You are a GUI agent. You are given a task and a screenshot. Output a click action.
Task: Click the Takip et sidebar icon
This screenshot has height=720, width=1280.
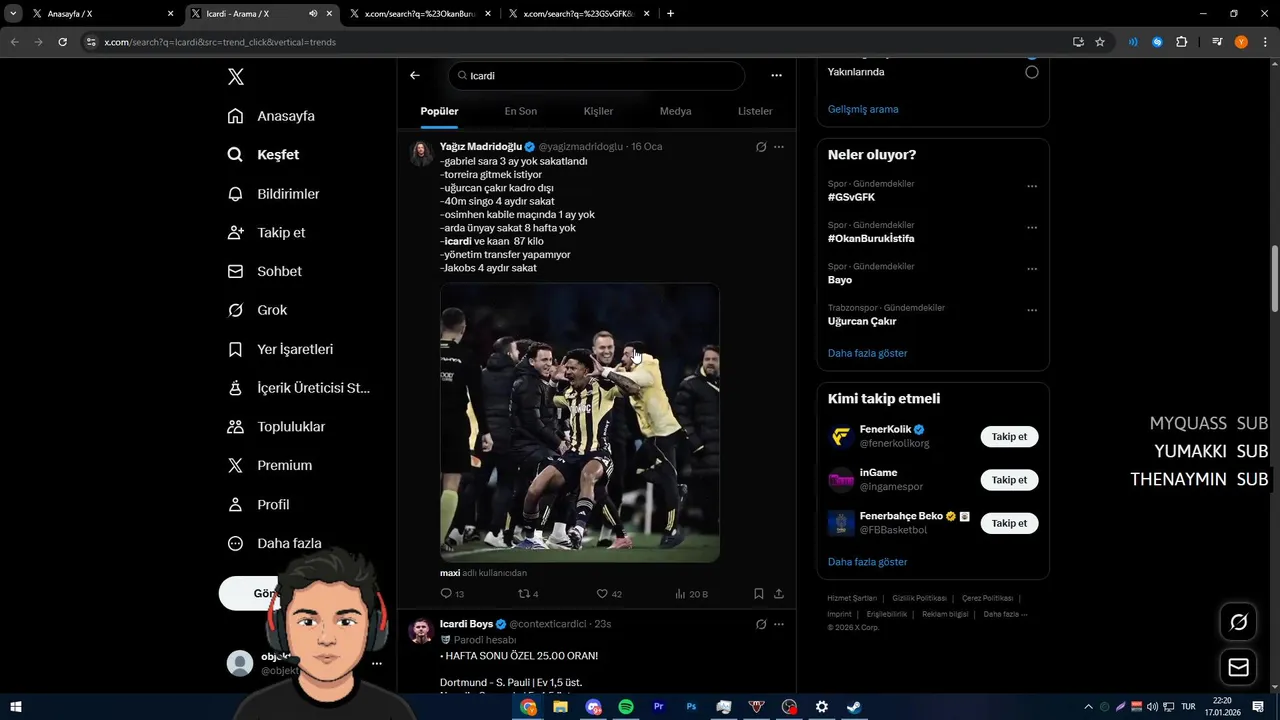pos(235,232)
